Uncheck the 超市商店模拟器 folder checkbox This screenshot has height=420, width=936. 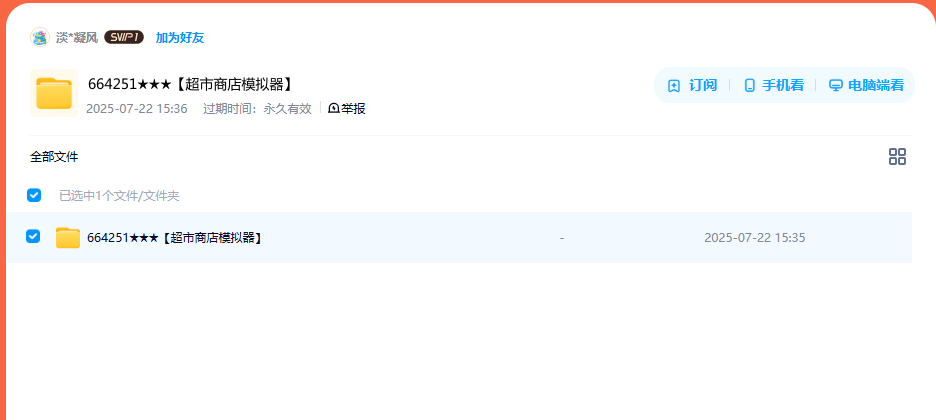pos(33,236)
